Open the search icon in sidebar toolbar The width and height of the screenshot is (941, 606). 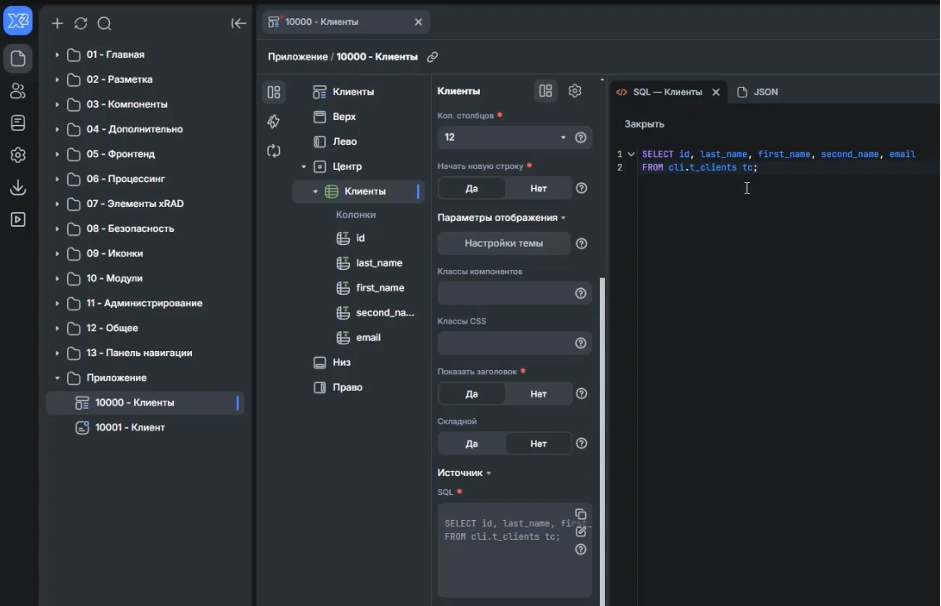(104, 23)
